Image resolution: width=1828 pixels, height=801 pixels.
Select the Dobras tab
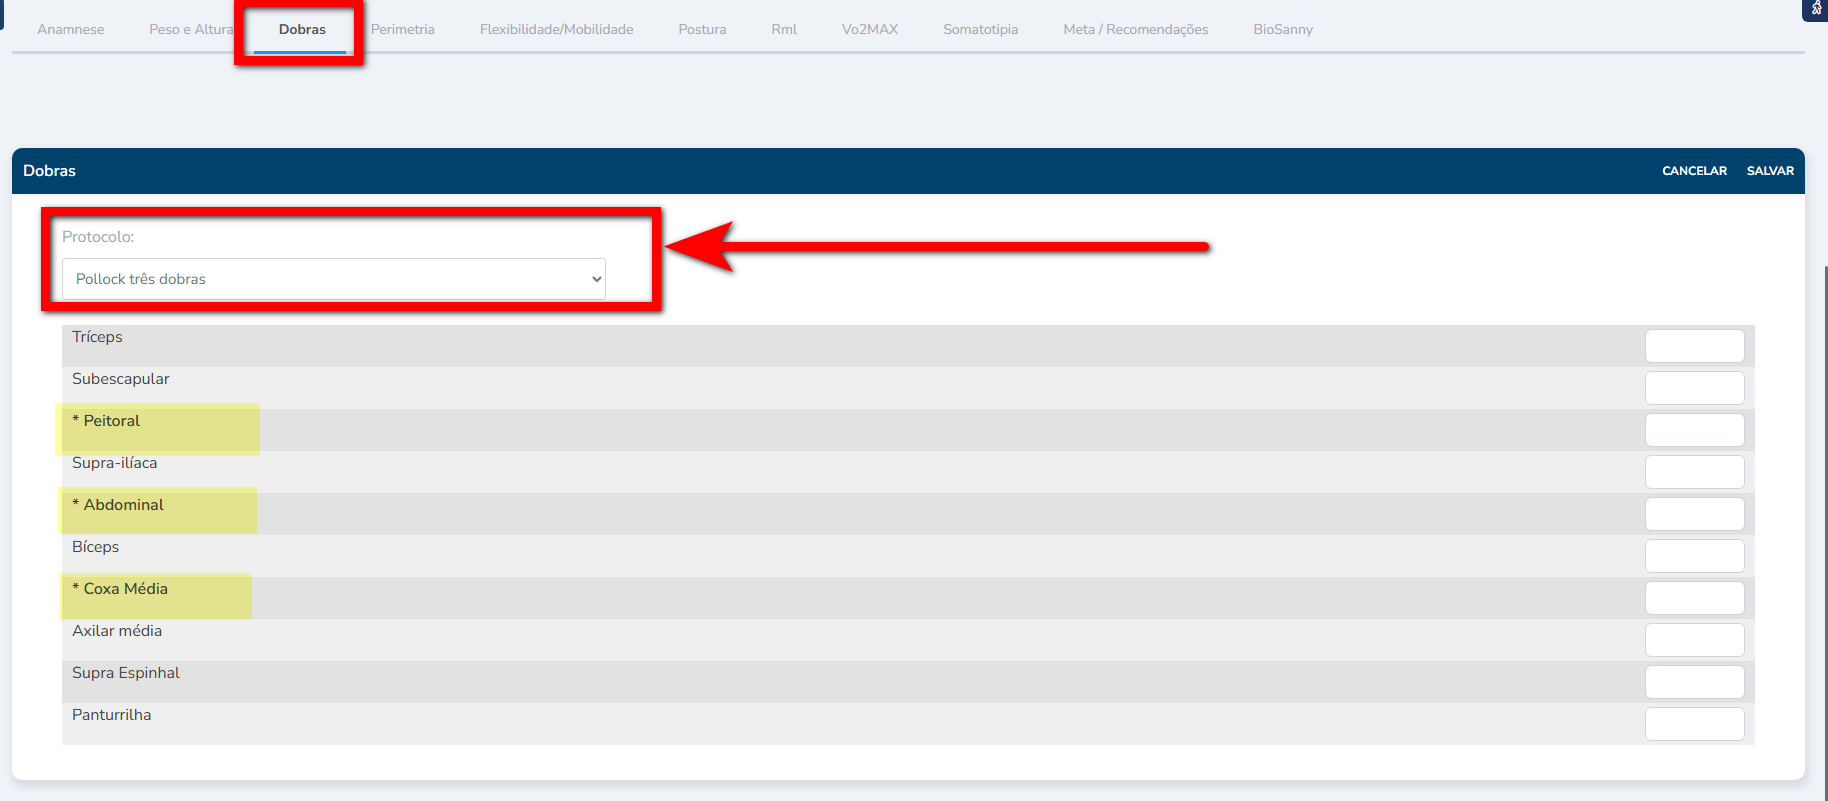point(302,29)
